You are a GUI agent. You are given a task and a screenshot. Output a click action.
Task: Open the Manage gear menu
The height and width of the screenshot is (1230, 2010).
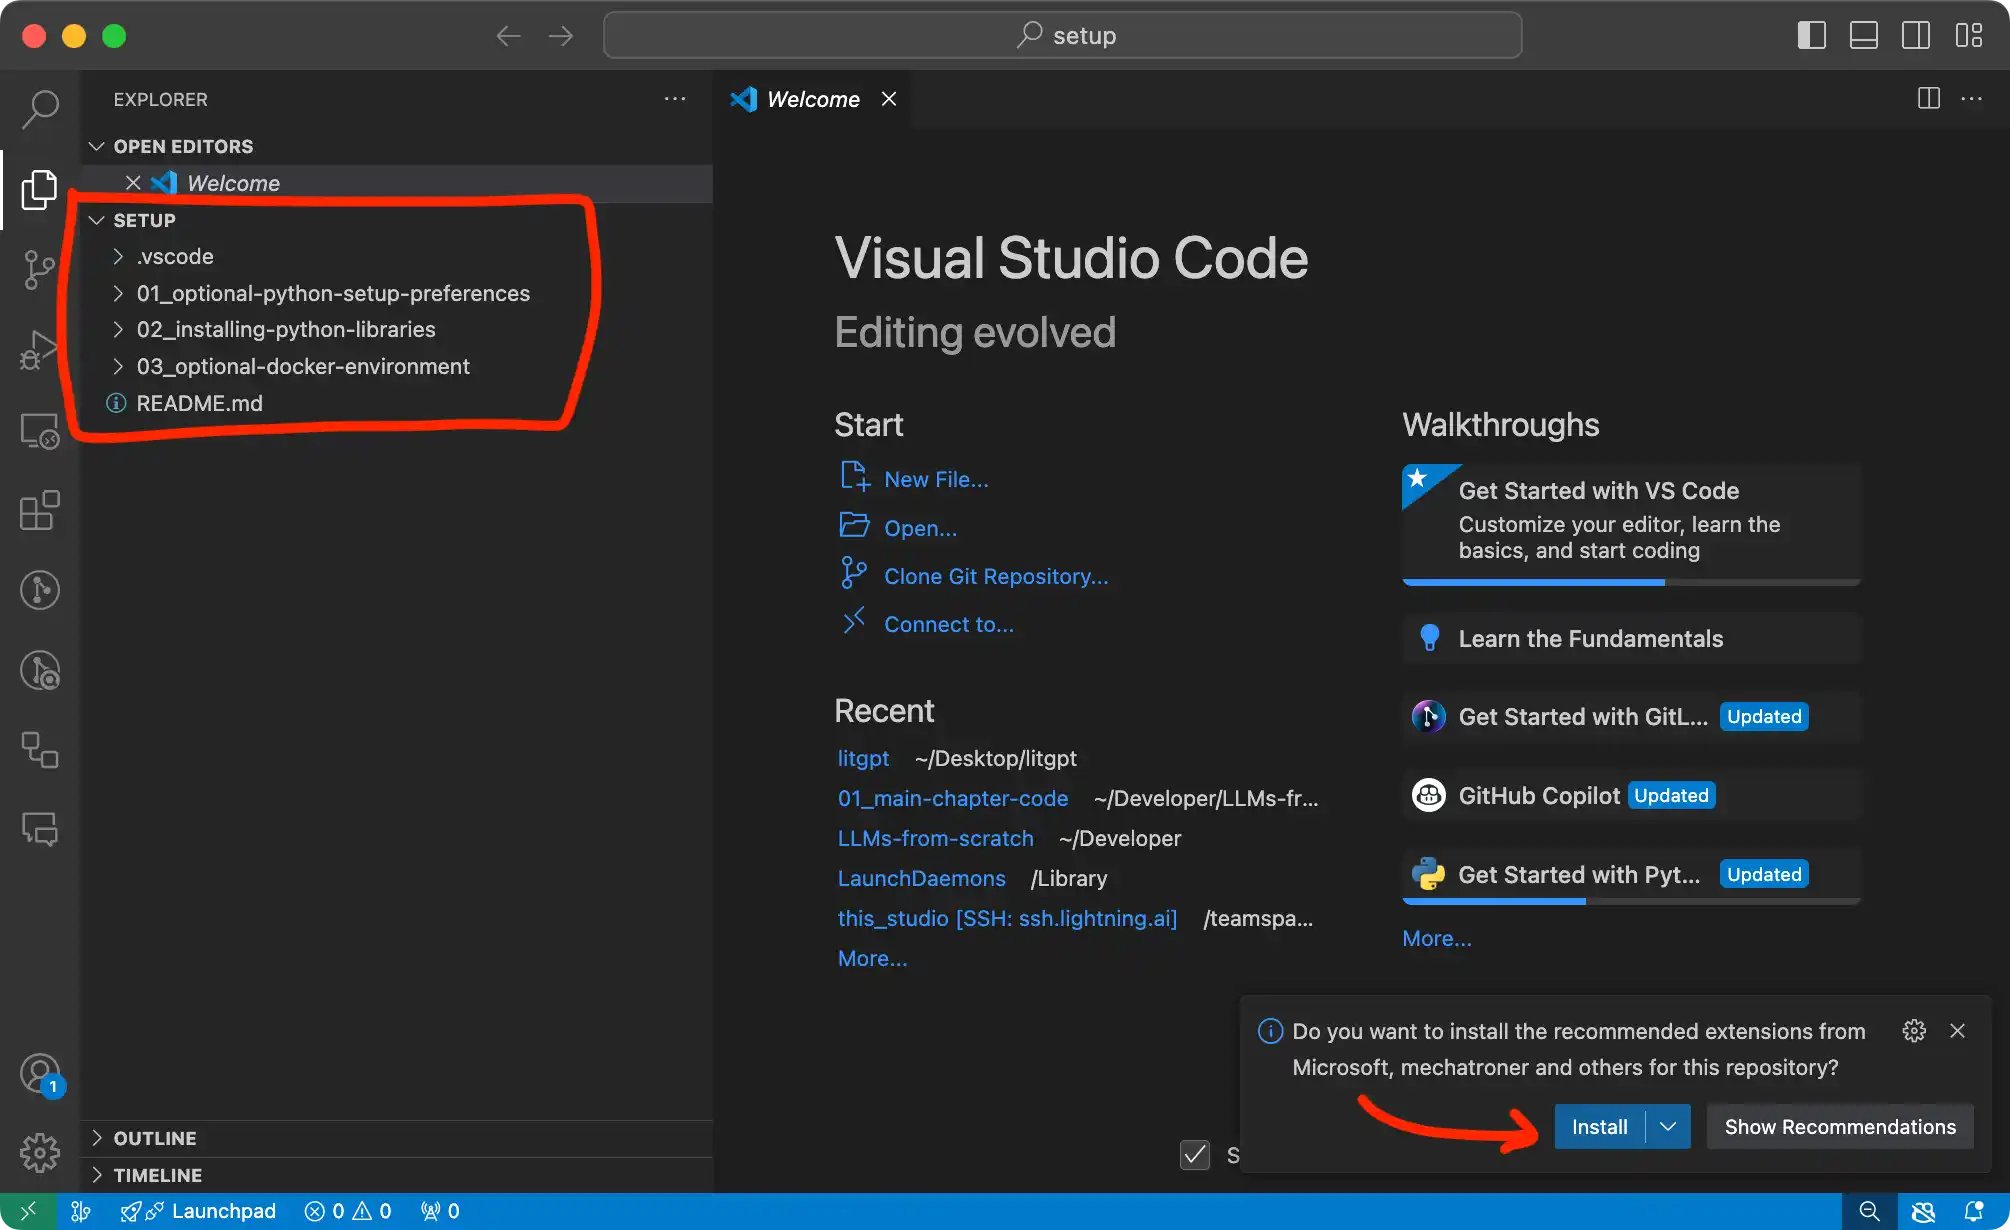(40, 1152)
